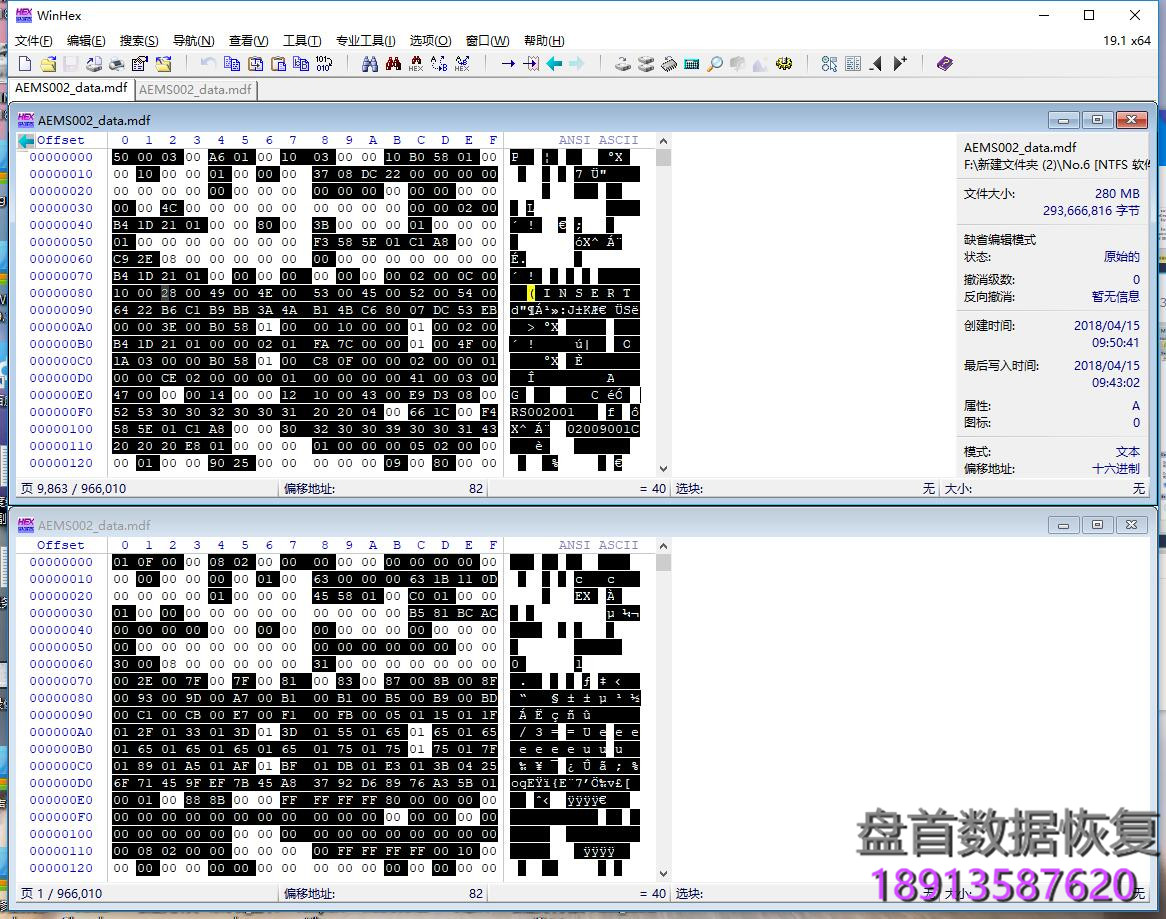Open Find Text blue binoculars icon

coord(370,64)
